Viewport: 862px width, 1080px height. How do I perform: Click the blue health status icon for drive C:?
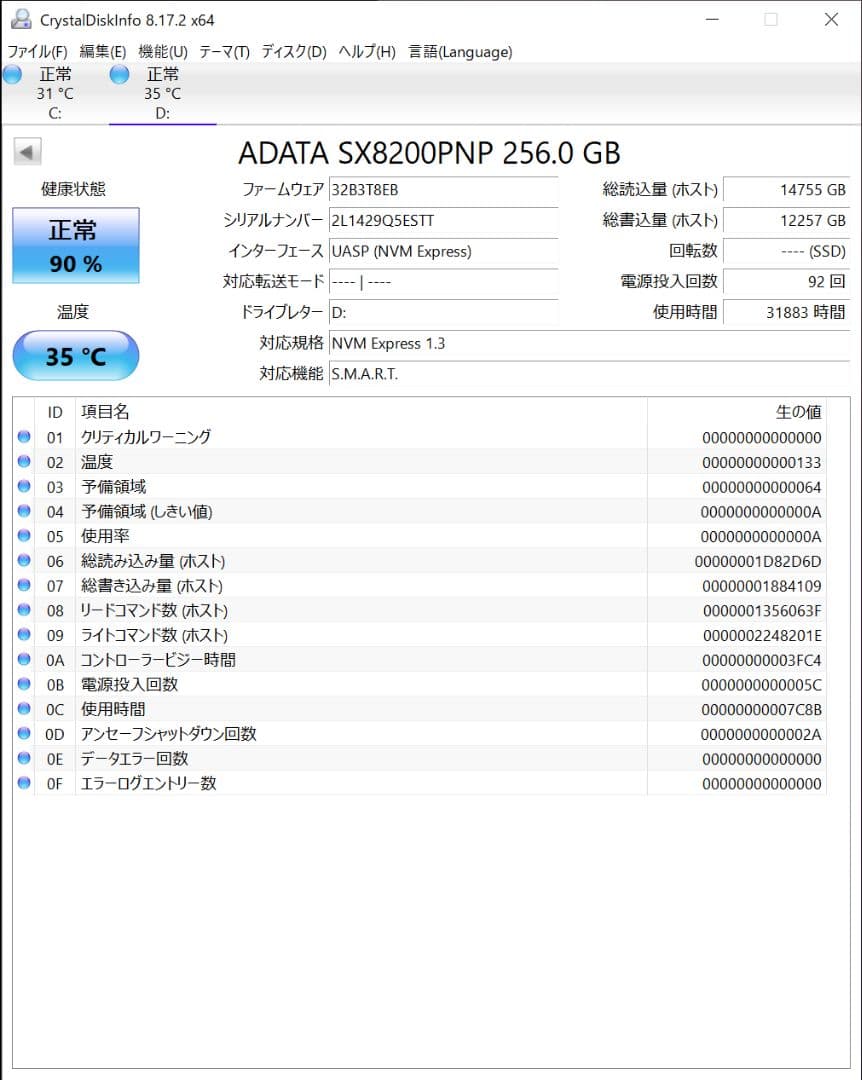tap(12, 74)
